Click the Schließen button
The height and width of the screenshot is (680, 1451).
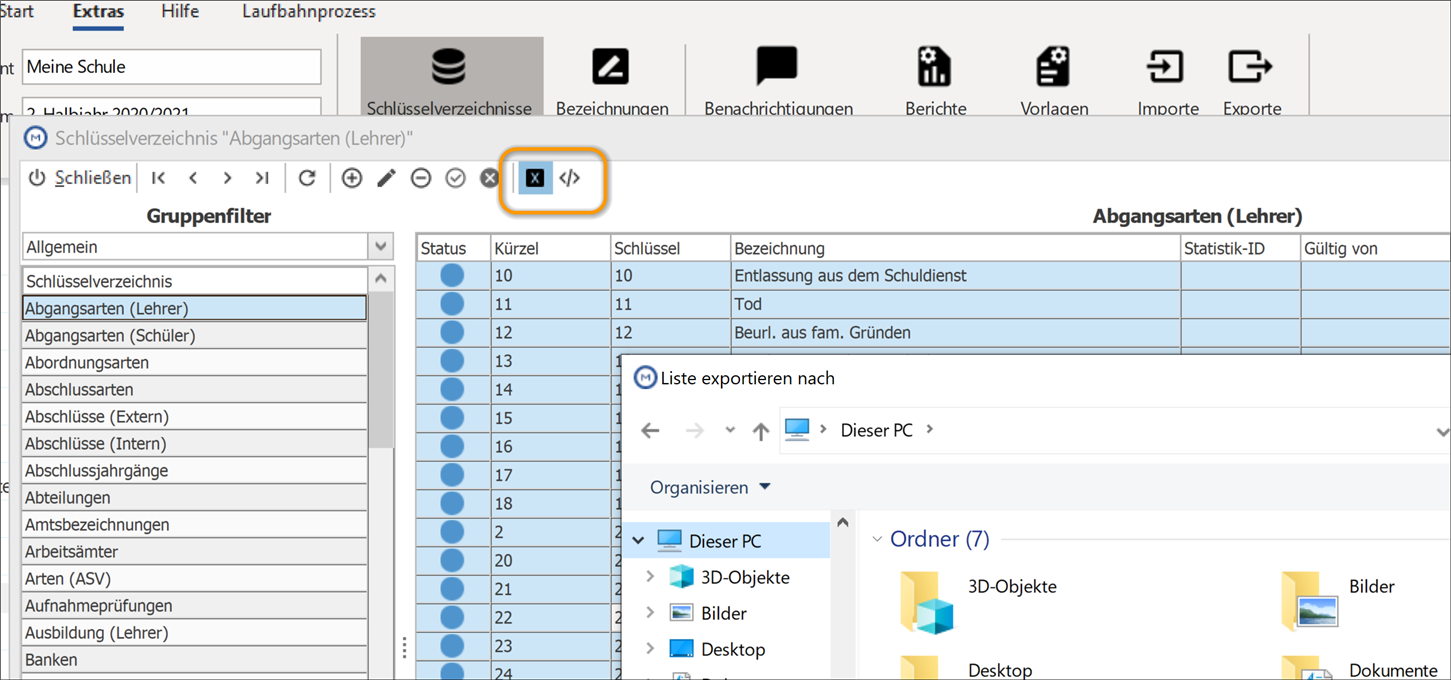[x=80, y=178]
